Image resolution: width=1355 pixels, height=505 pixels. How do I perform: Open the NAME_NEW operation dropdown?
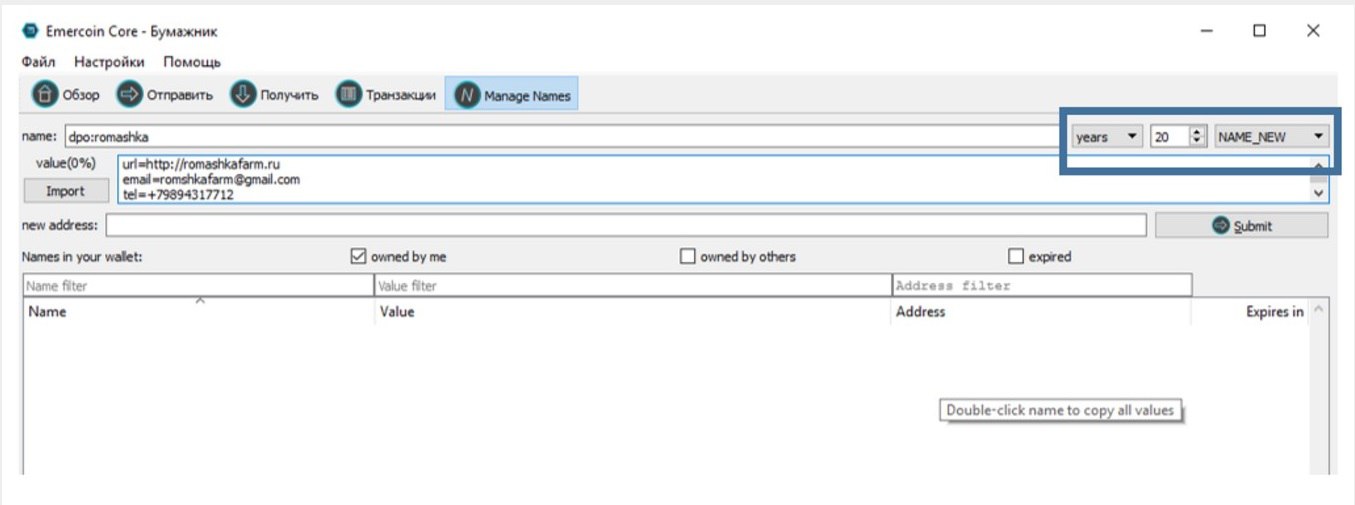[1272, 137]
